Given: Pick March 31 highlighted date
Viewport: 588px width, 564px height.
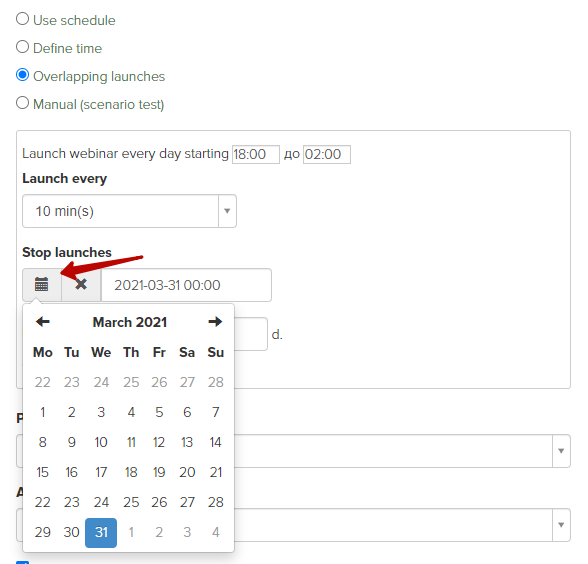Looking at the screenshot, I should [101, 532].
